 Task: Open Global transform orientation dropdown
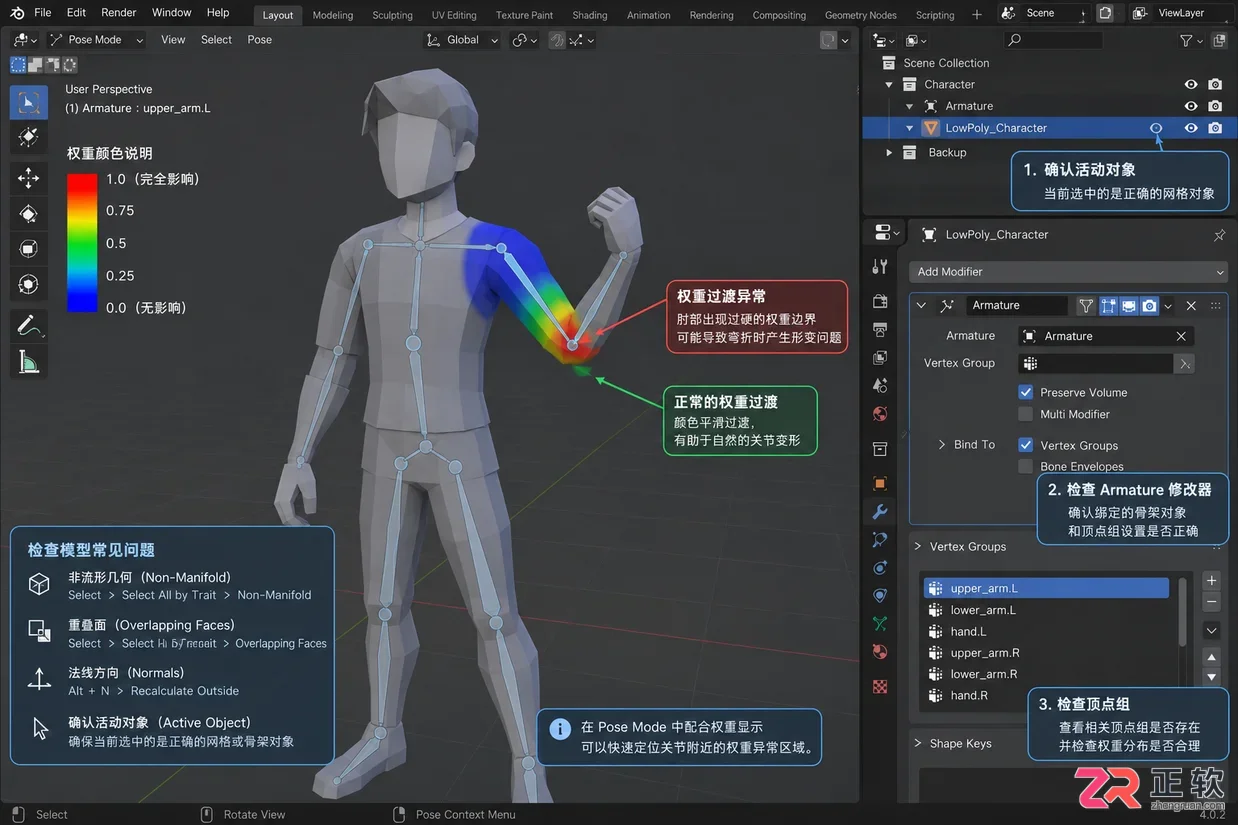(462, 40)
